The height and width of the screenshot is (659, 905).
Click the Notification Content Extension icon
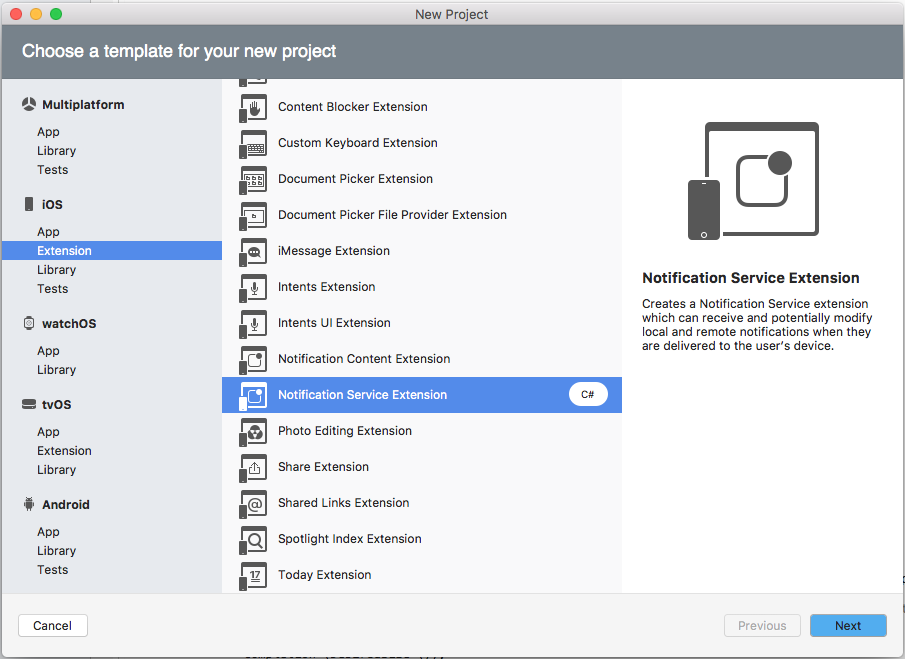(252, 356)
